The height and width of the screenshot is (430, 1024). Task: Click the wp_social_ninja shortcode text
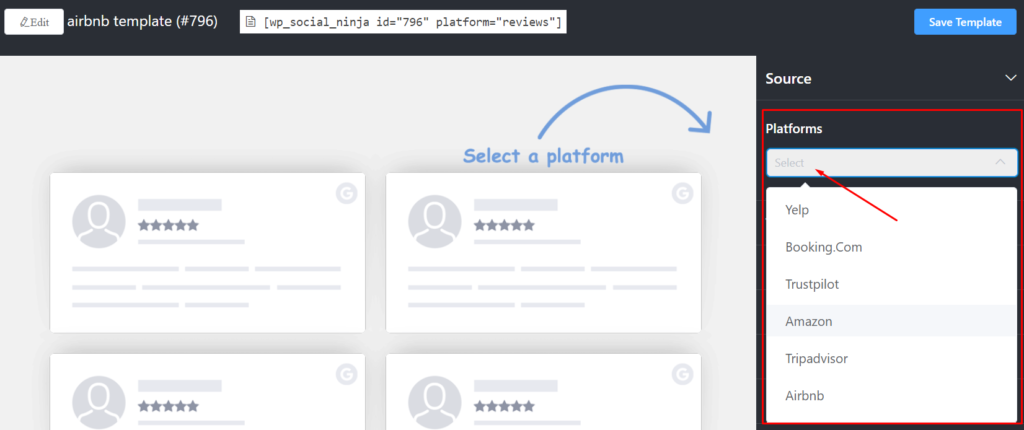412,22
